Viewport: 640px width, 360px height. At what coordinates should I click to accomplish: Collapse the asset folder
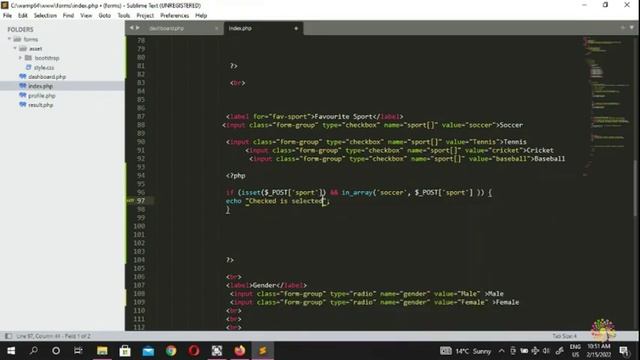pos(15,49)
